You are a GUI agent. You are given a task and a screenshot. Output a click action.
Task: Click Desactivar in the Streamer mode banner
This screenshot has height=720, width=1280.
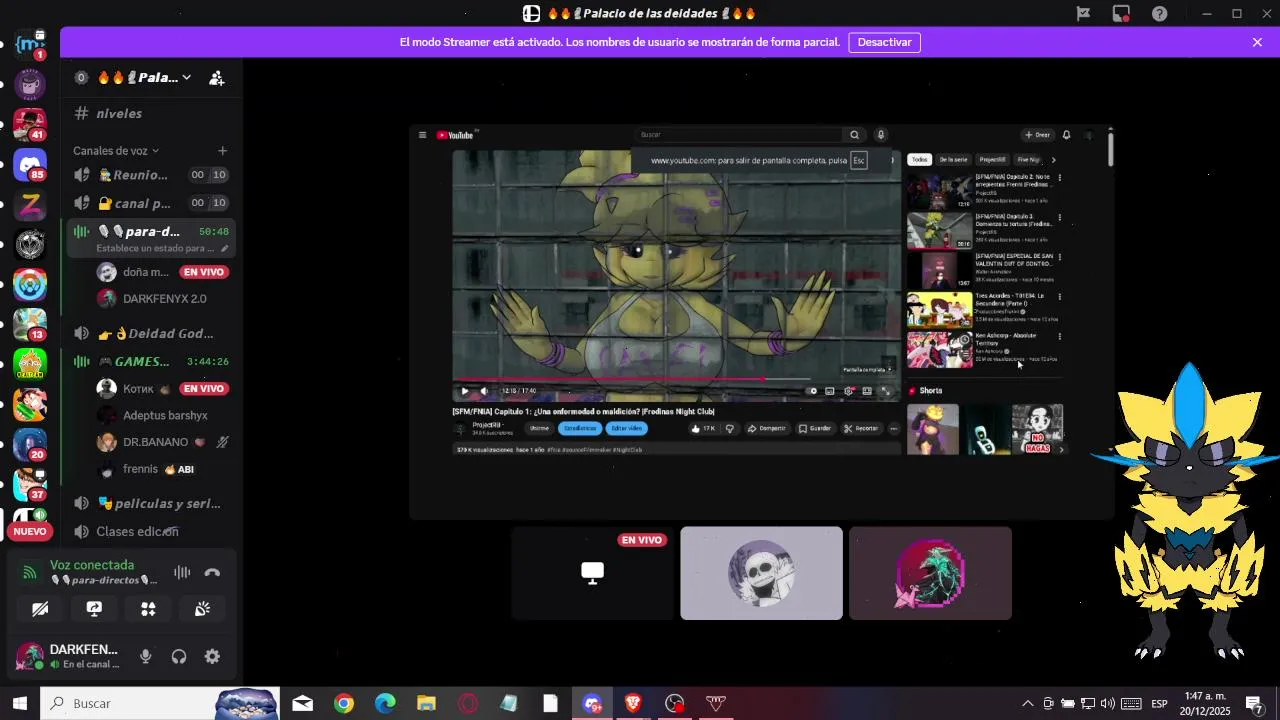pos(885,43)
